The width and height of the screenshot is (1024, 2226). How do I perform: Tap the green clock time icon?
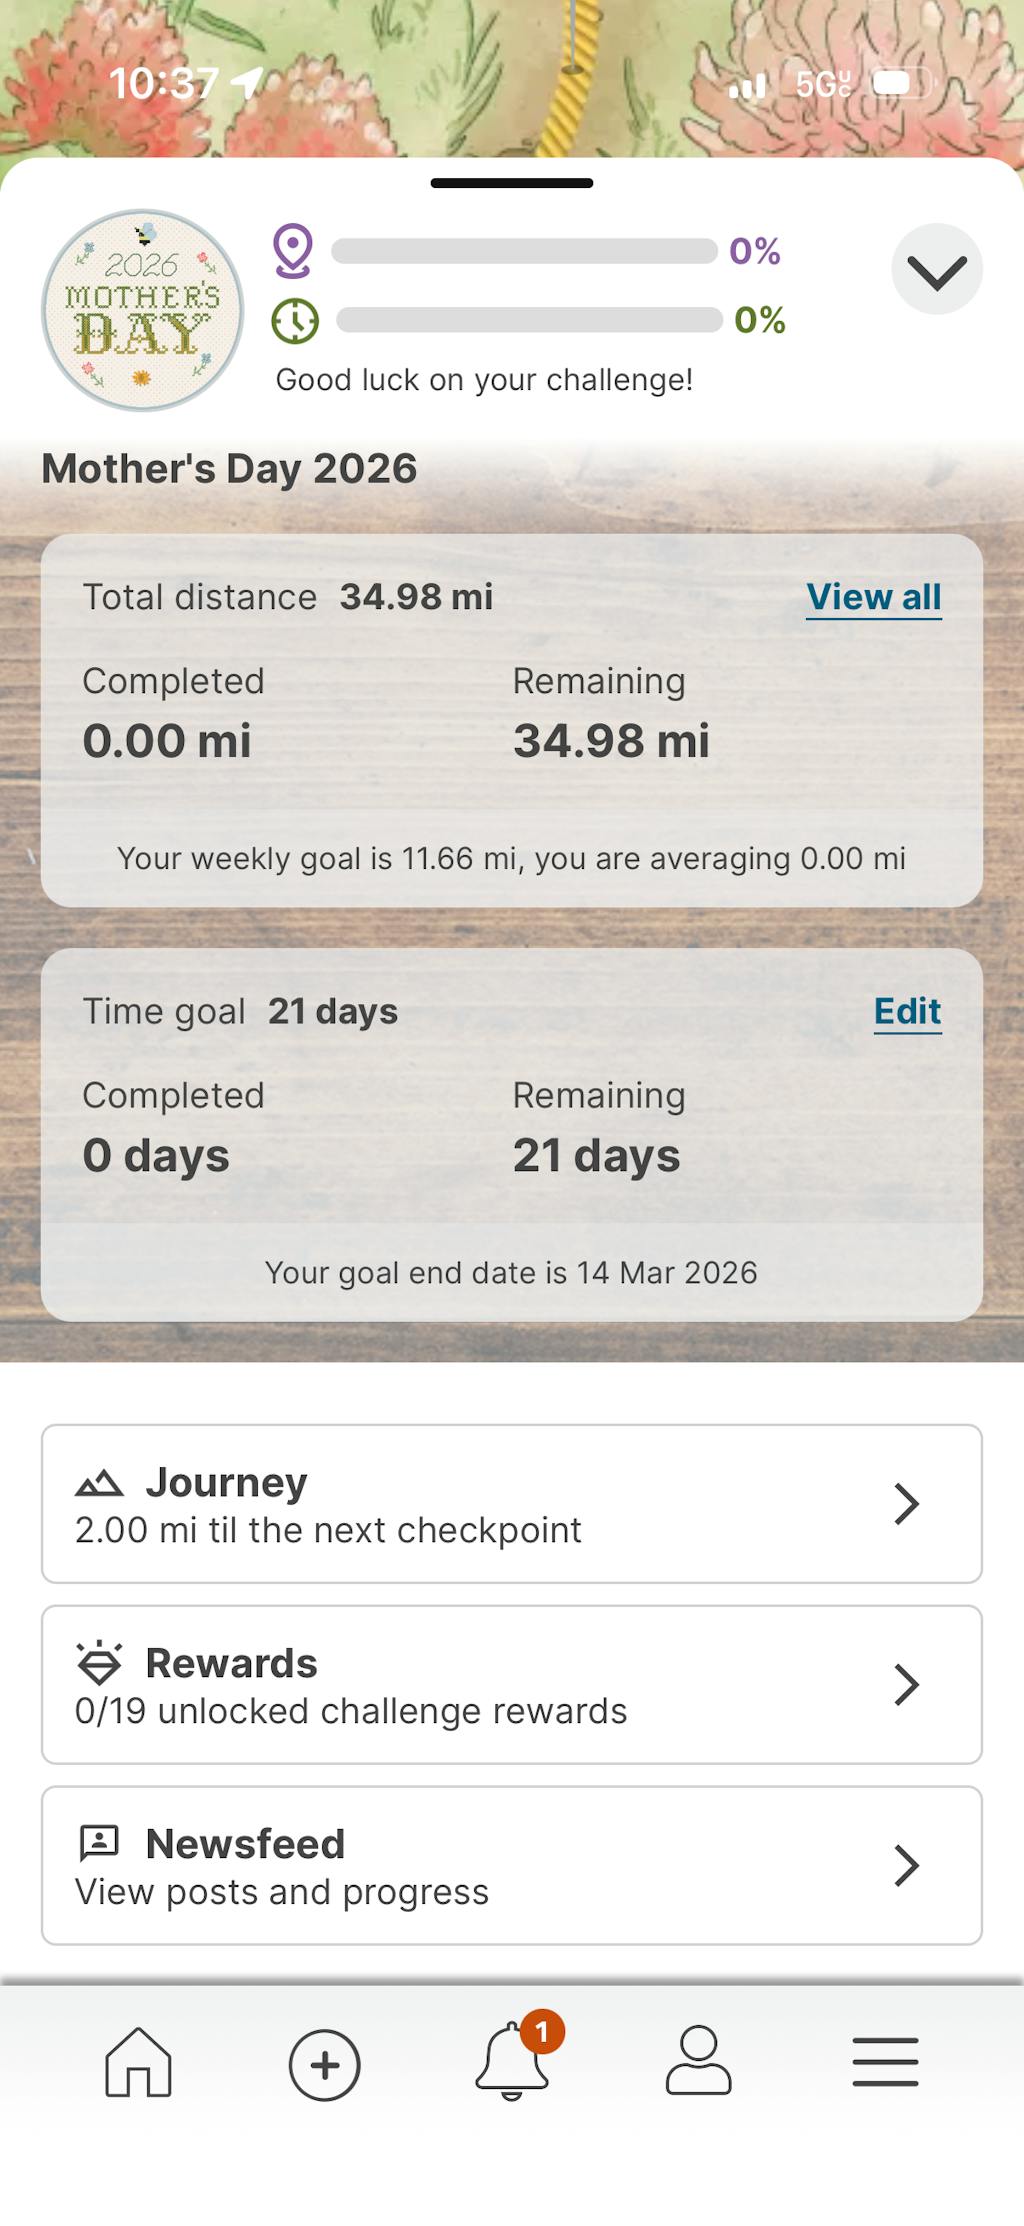coord(295,321)
